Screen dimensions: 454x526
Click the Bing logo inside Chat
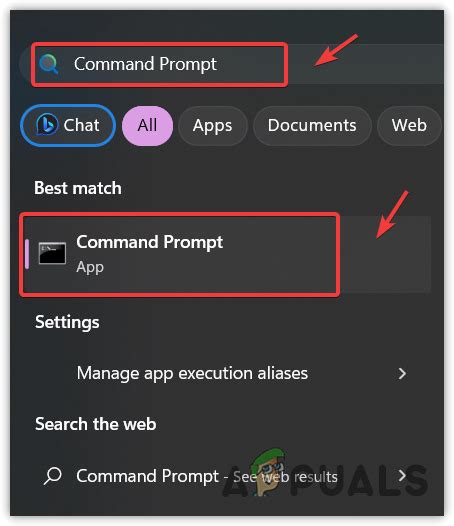47,124
